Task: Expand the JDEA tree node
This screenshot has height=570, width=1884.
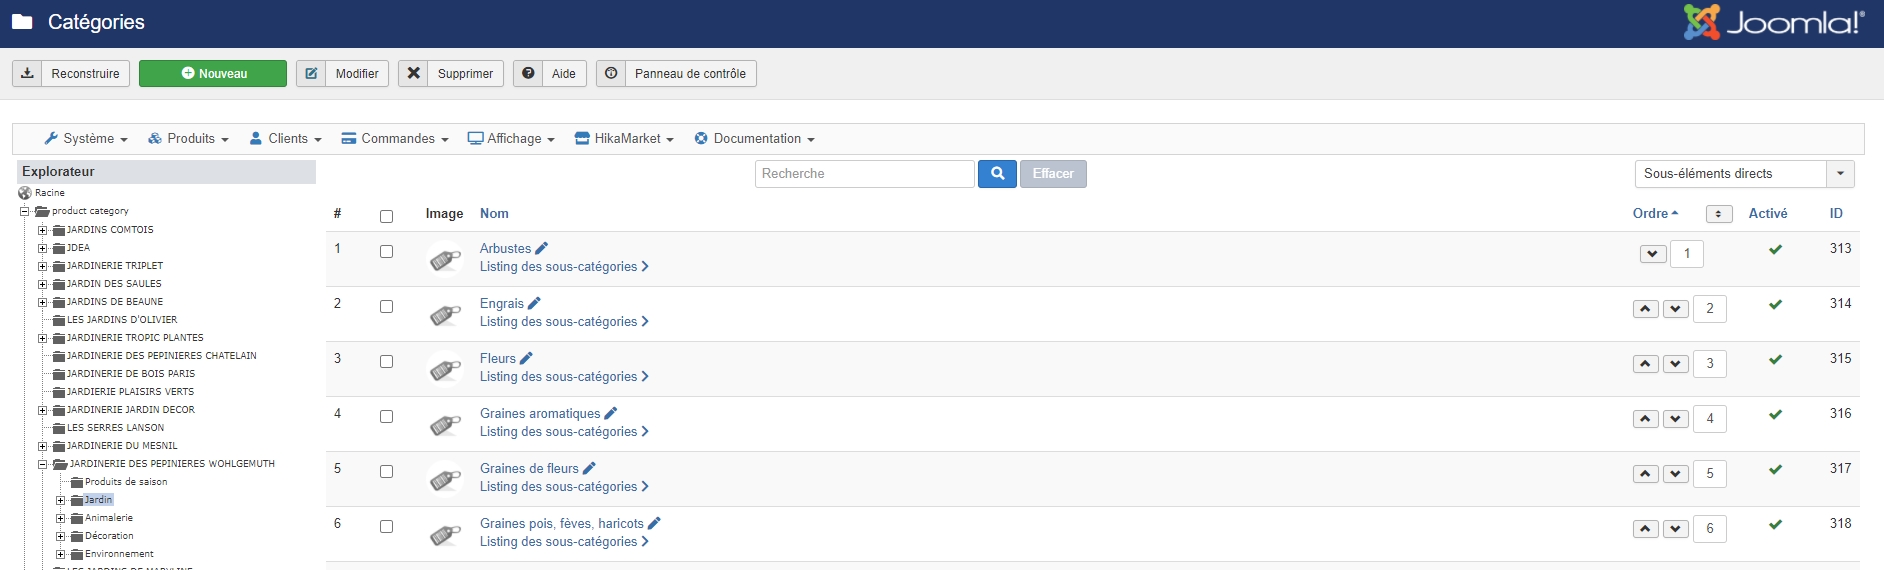Action: (43, 248)
